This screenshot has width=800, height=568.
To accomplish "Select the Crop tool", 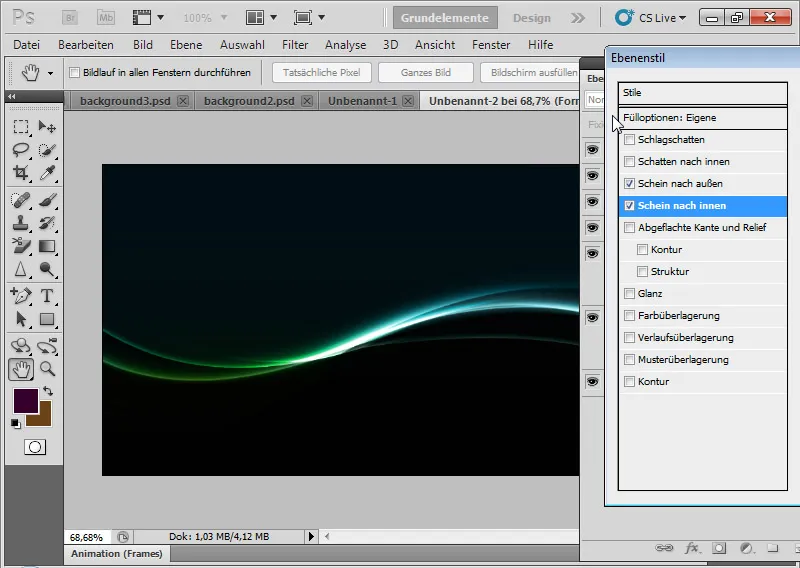I will (20, 172).
